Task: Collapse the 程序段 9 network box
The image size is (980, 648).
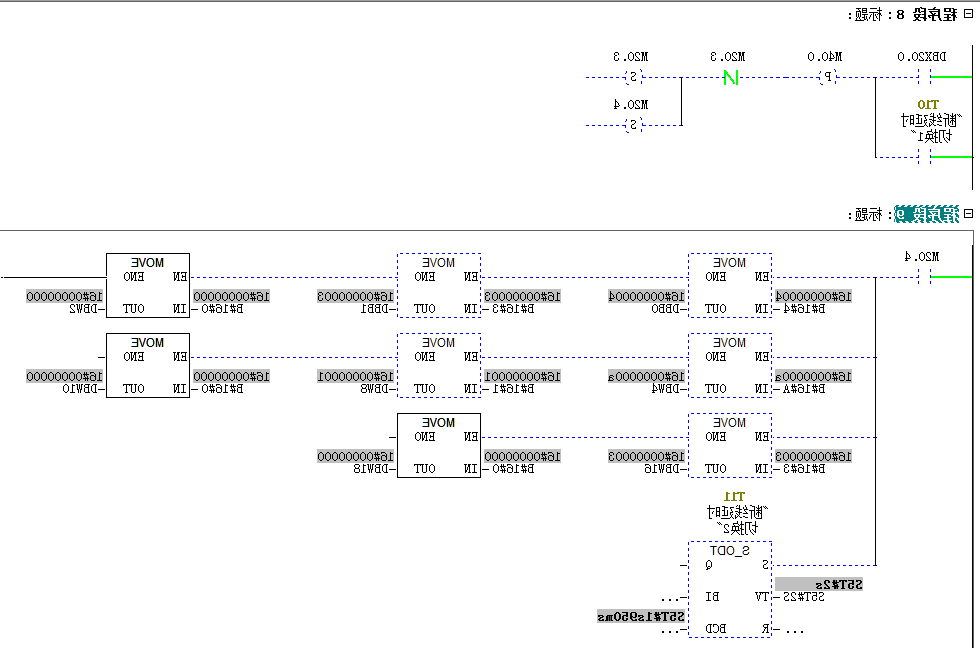Action: (968, 214)
